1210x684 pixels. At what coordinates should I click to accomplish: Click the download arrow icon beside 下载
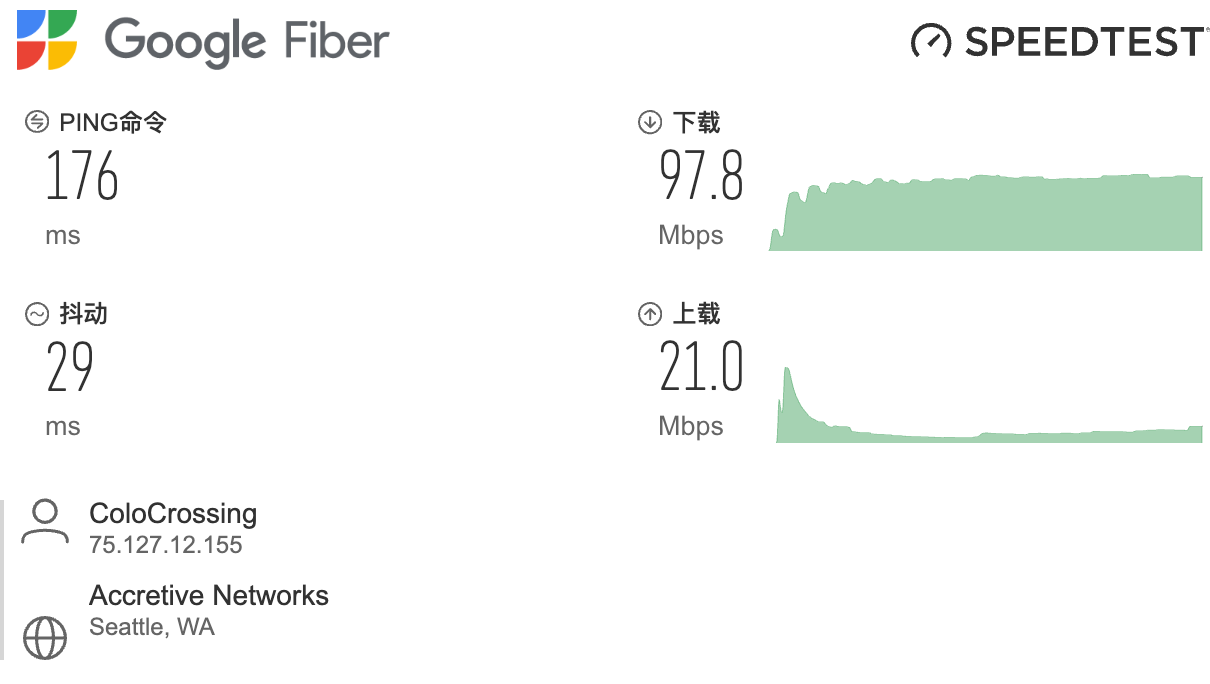[x=650, y=123]
